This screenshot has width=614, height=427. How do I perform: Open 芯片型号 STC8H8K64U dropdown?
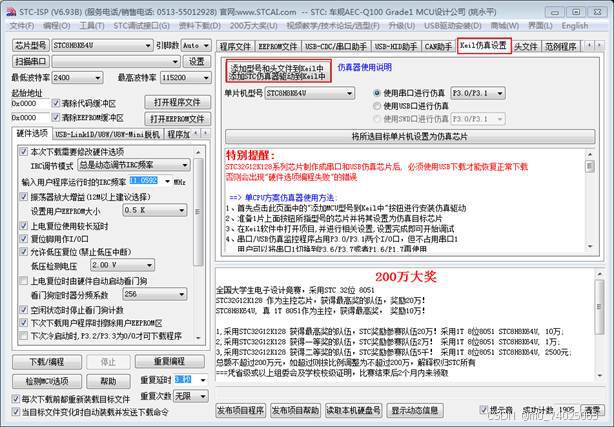(x=102, y=45)
